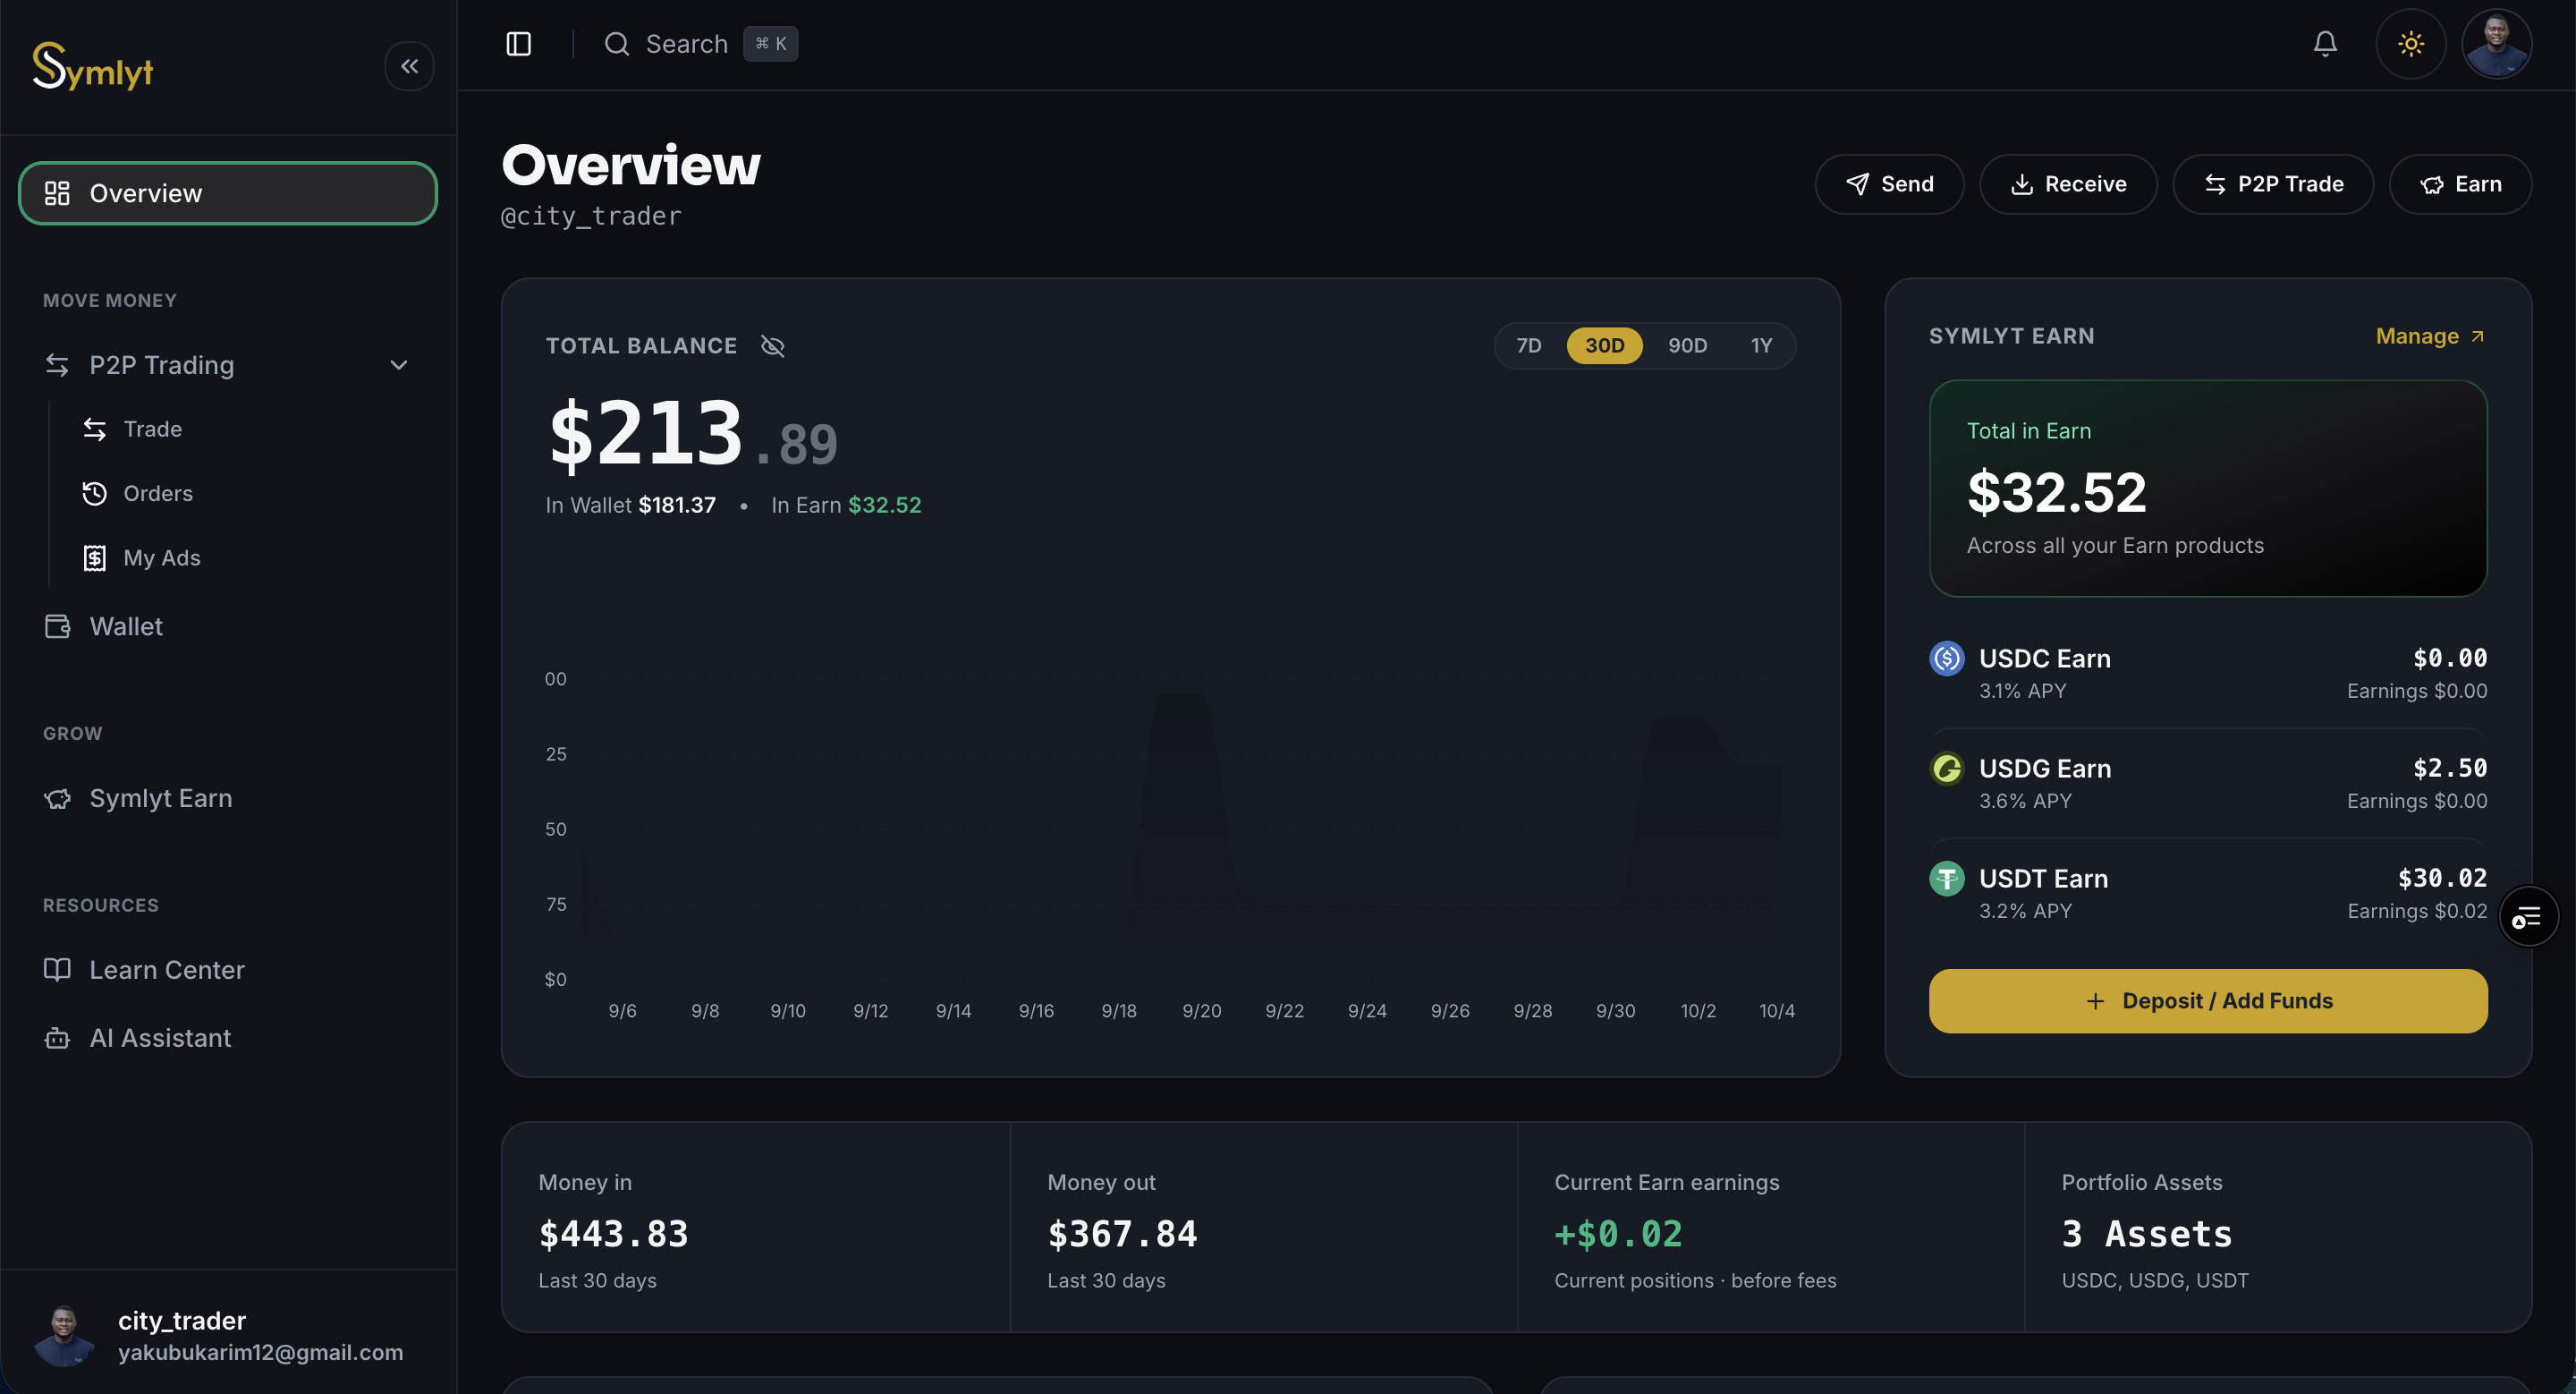Click the Send button
The image size is (2576, 1394).
[1889, 184]
